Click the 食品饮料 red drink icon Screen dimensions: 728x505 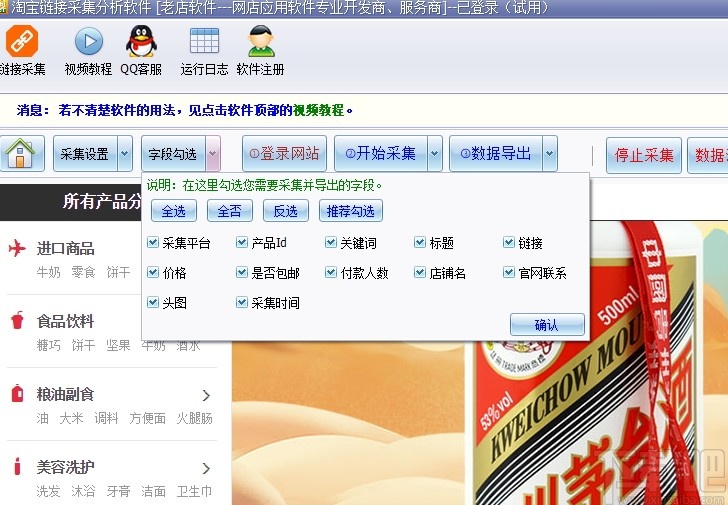pos(17,320)
